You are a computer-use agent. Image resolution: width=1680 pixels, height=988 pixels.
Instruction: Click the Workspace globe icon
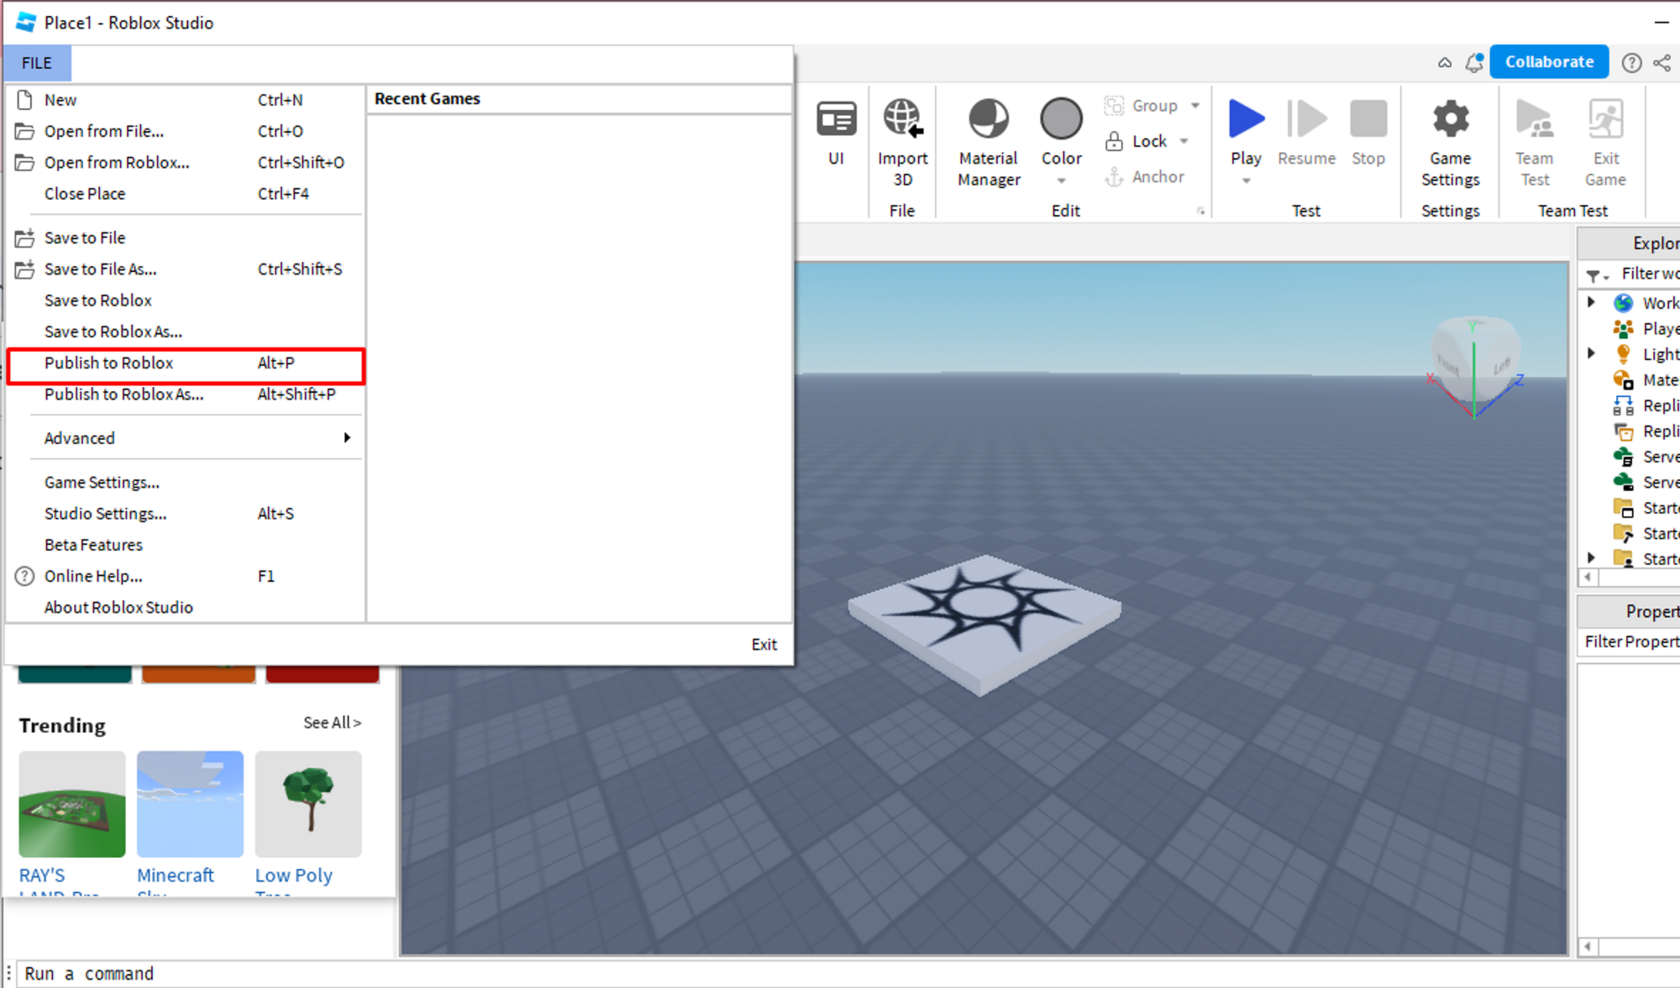(x=1623, y=302)
